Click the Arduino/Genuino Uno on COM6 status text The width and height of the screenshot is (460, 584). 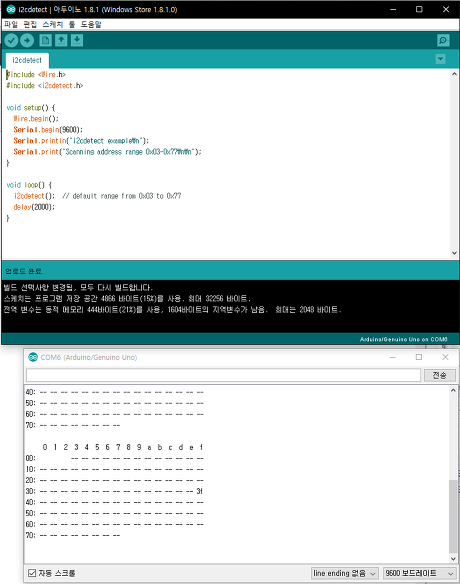[403, 339]
